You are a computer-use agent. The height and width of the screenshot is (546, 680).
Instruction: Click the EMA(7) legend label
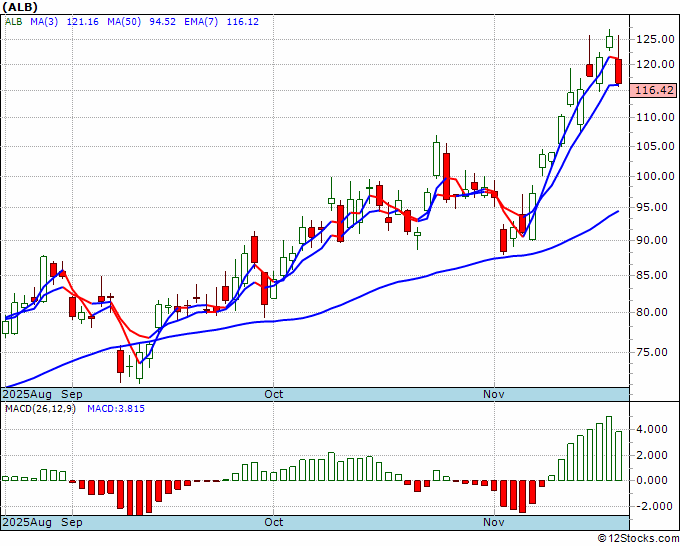click(x=201, y=22)
